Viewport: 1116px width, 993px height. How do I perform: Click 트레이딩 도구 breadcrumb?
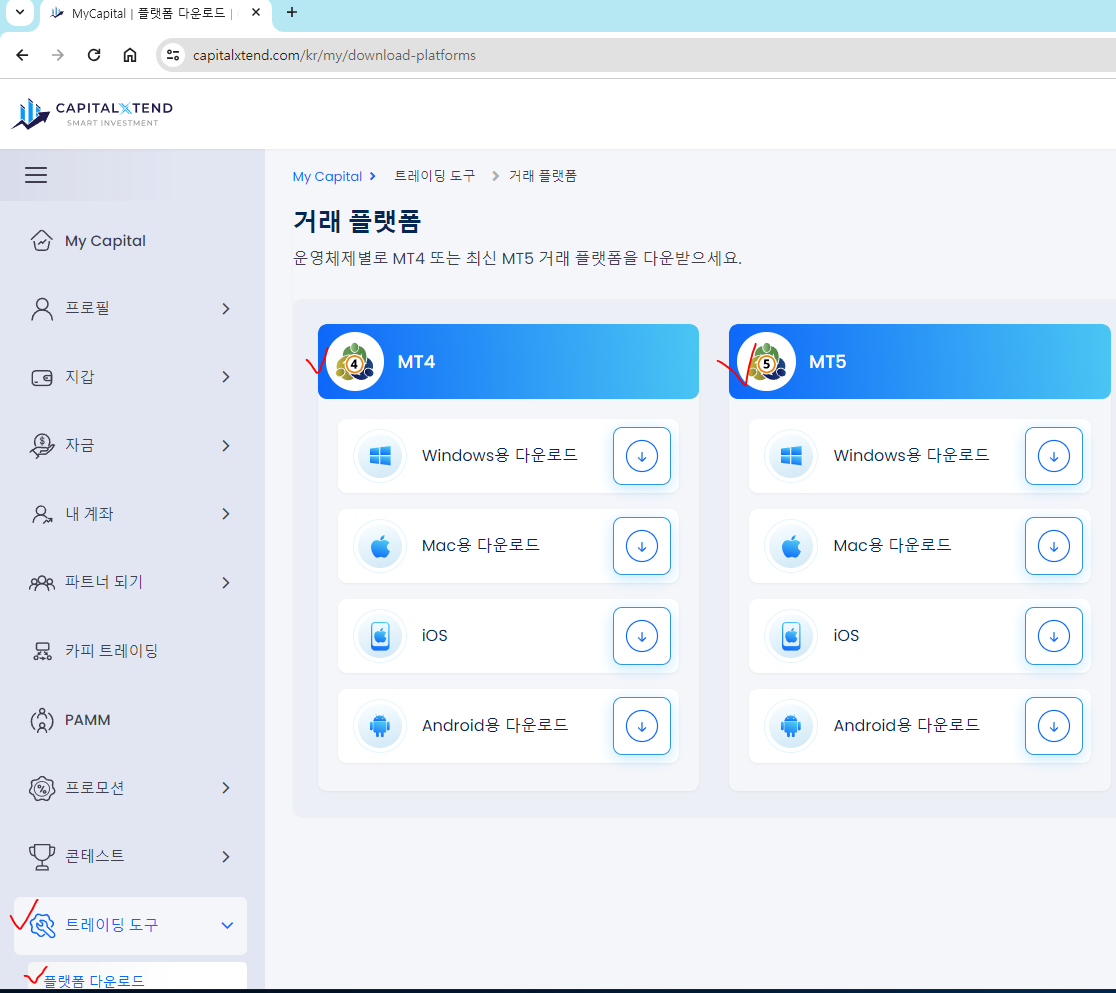(434, 176)
